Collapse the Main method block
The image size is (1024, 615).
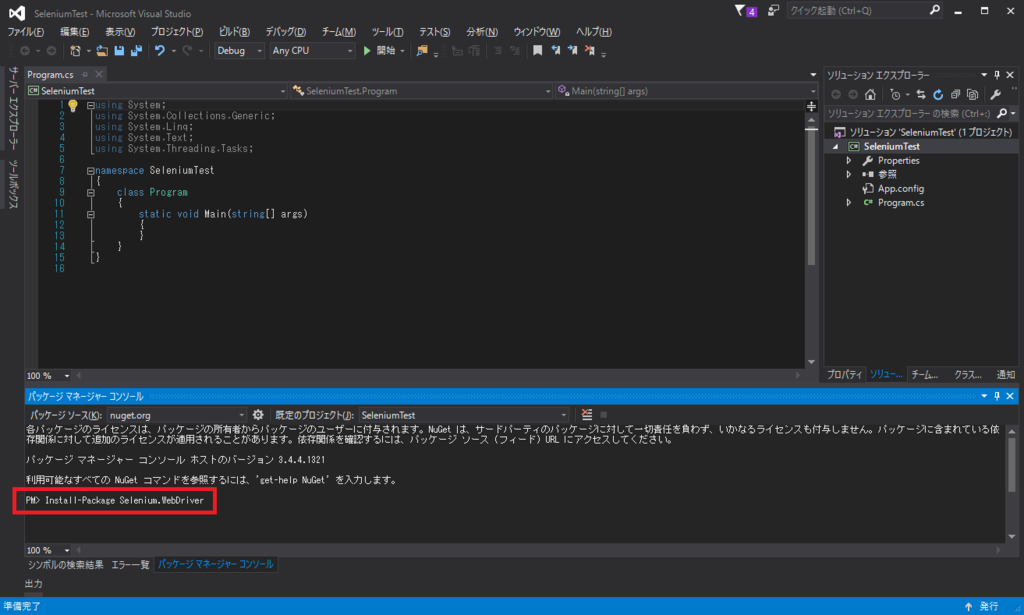point(91,214)
